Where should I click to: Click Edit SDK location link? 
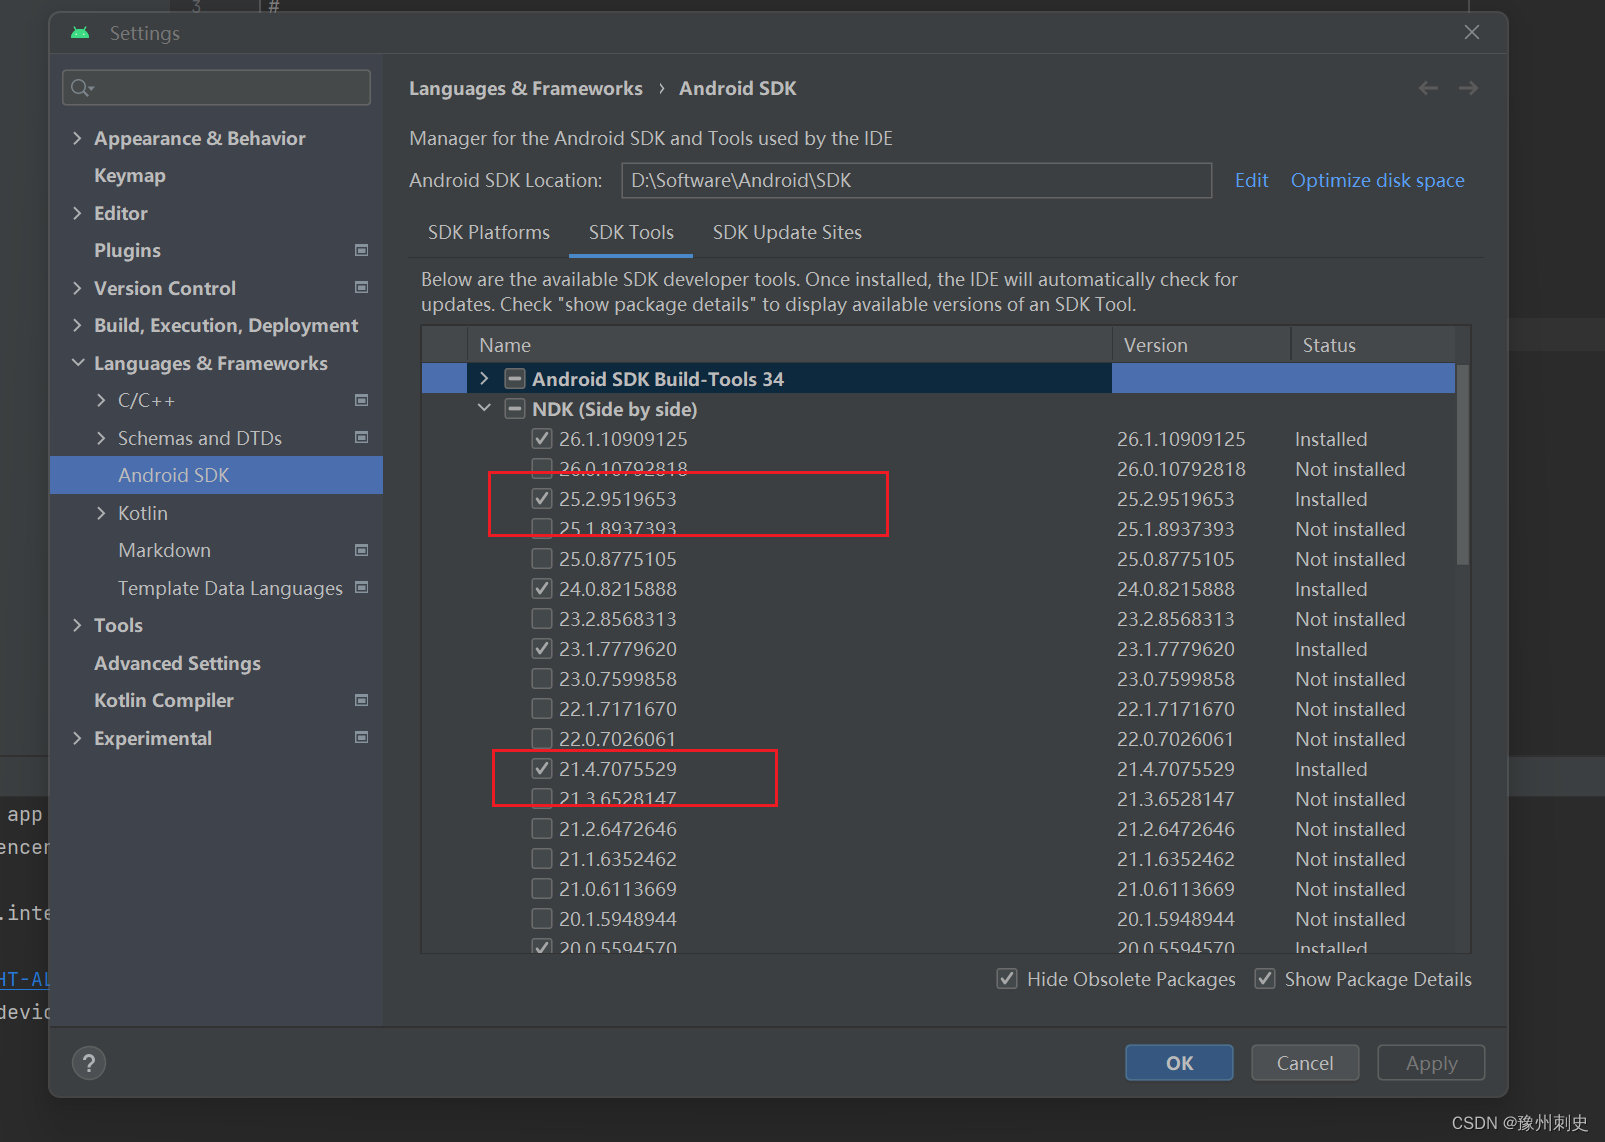(1251, 180)
